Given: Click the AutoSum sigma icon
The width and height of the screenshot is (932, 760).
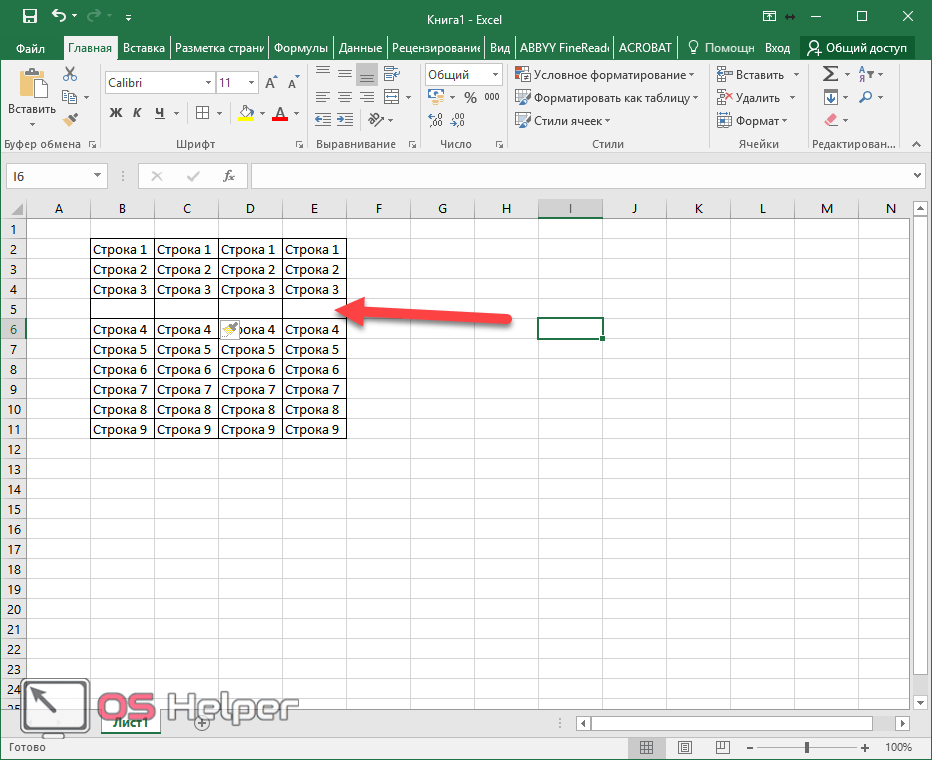Looking at the screenshot, I should click(830, 75).
